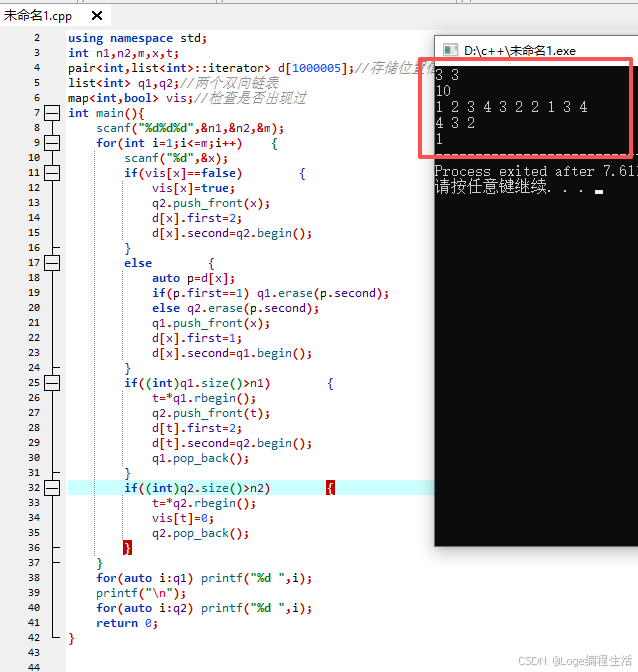The width and height of the screenshot is (638, 672).
Task: Collapse the if block fold at line 11
Action: pyautogui.click(x=52, y=173)
